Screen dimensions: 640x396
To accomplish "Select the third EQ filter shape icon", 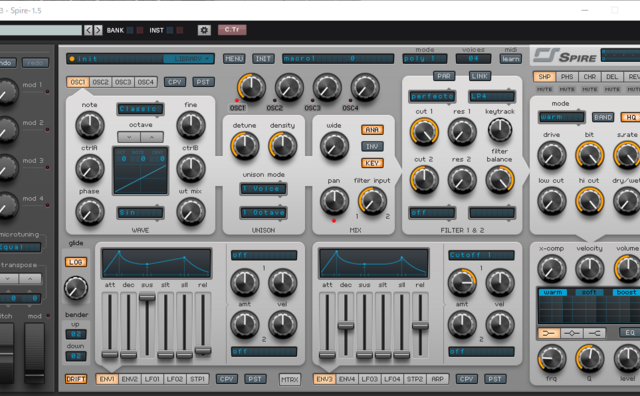I will tap(594, 334).
